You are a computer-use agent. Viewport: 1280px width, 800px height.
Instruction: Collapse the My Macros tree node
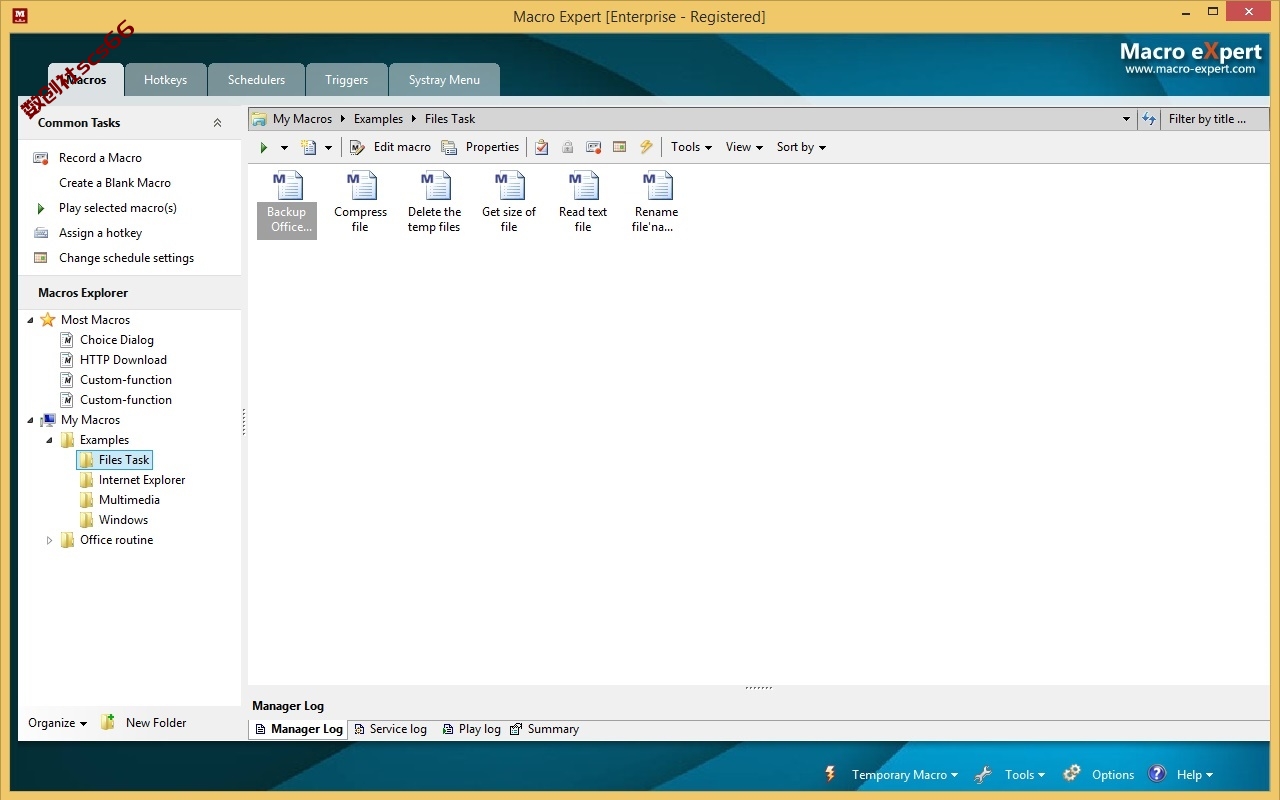(x=30, y=420)
